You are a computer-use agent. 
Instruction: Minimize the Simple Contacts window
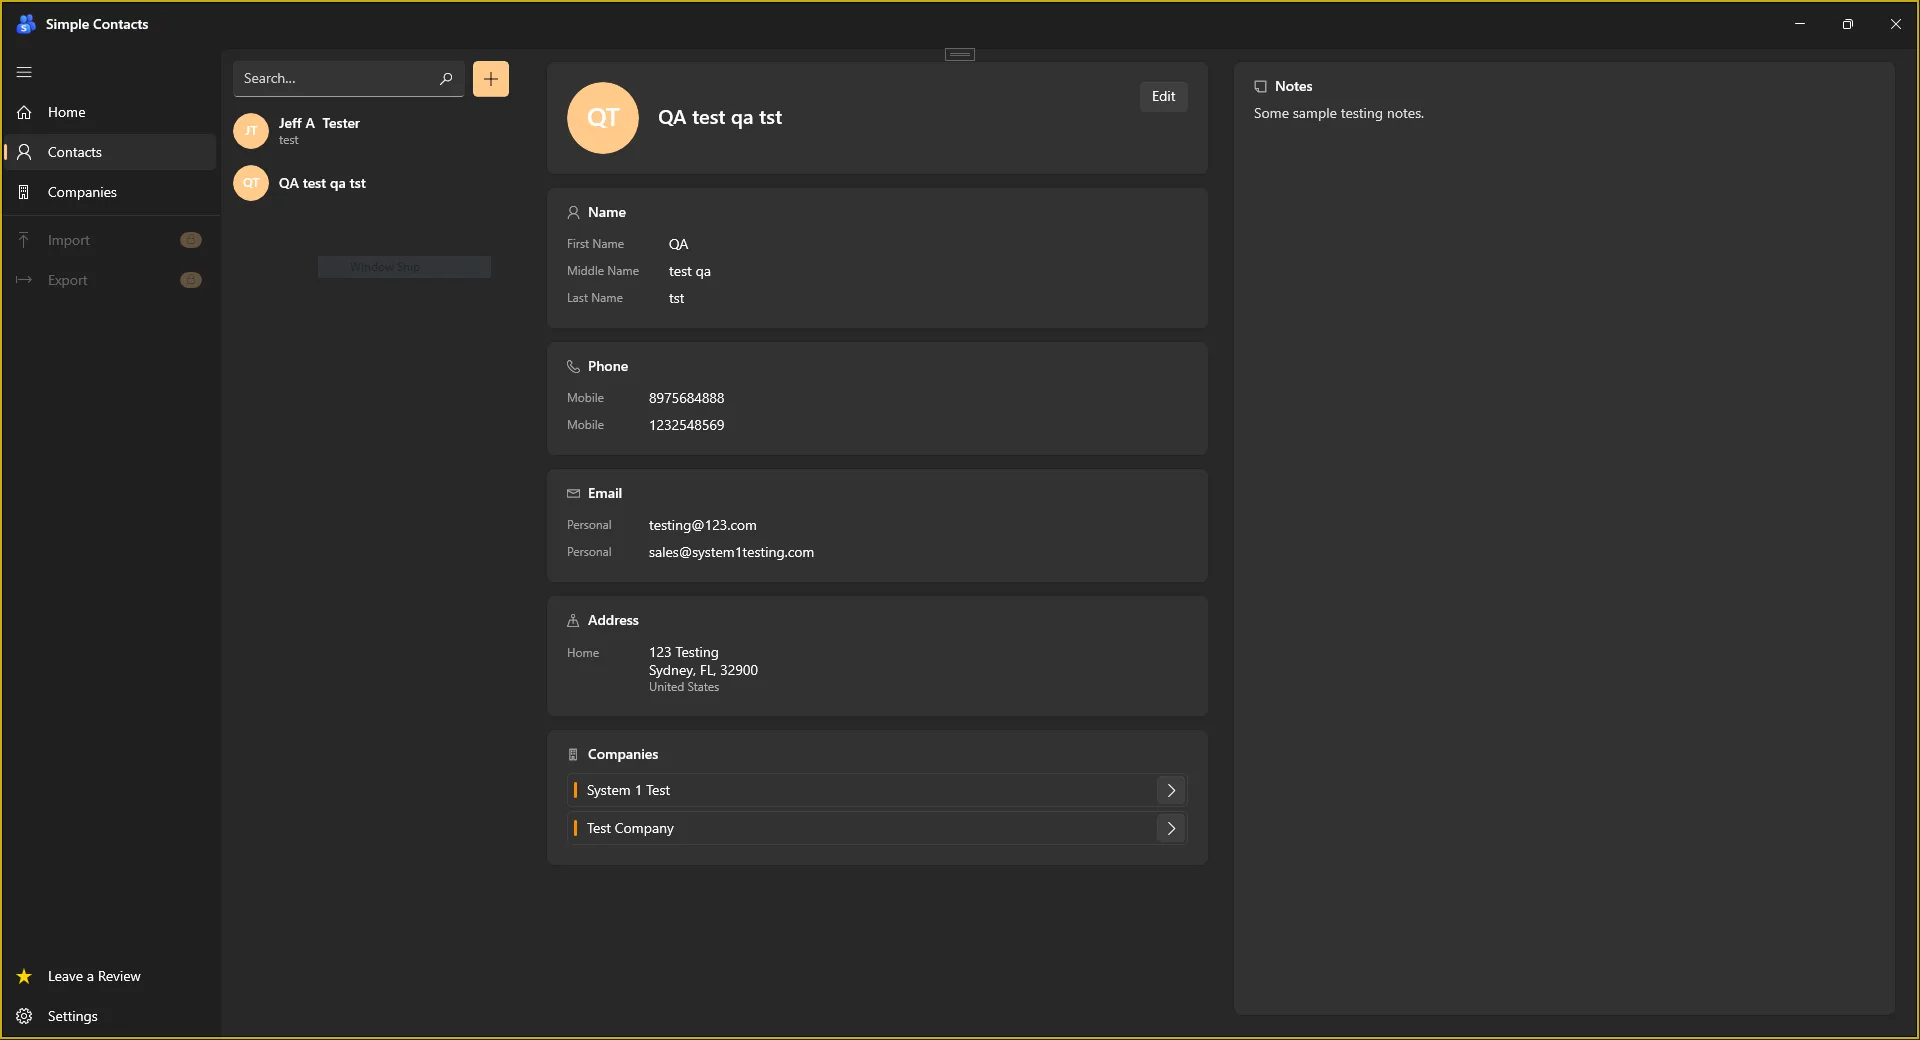pos(1800,24)
